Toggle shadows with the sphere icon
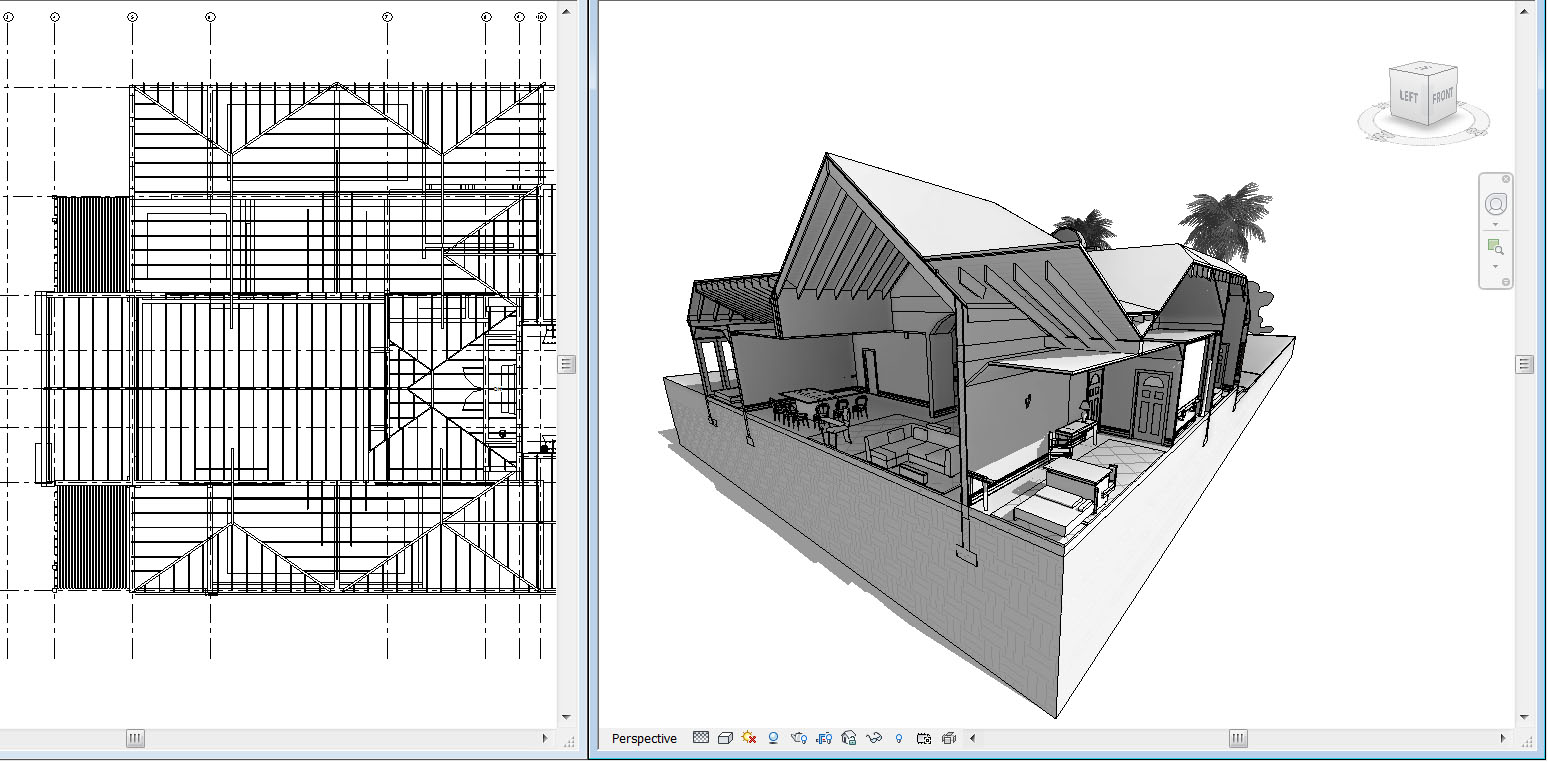Screen dimensions: 1548x762 tap(773, 738)
